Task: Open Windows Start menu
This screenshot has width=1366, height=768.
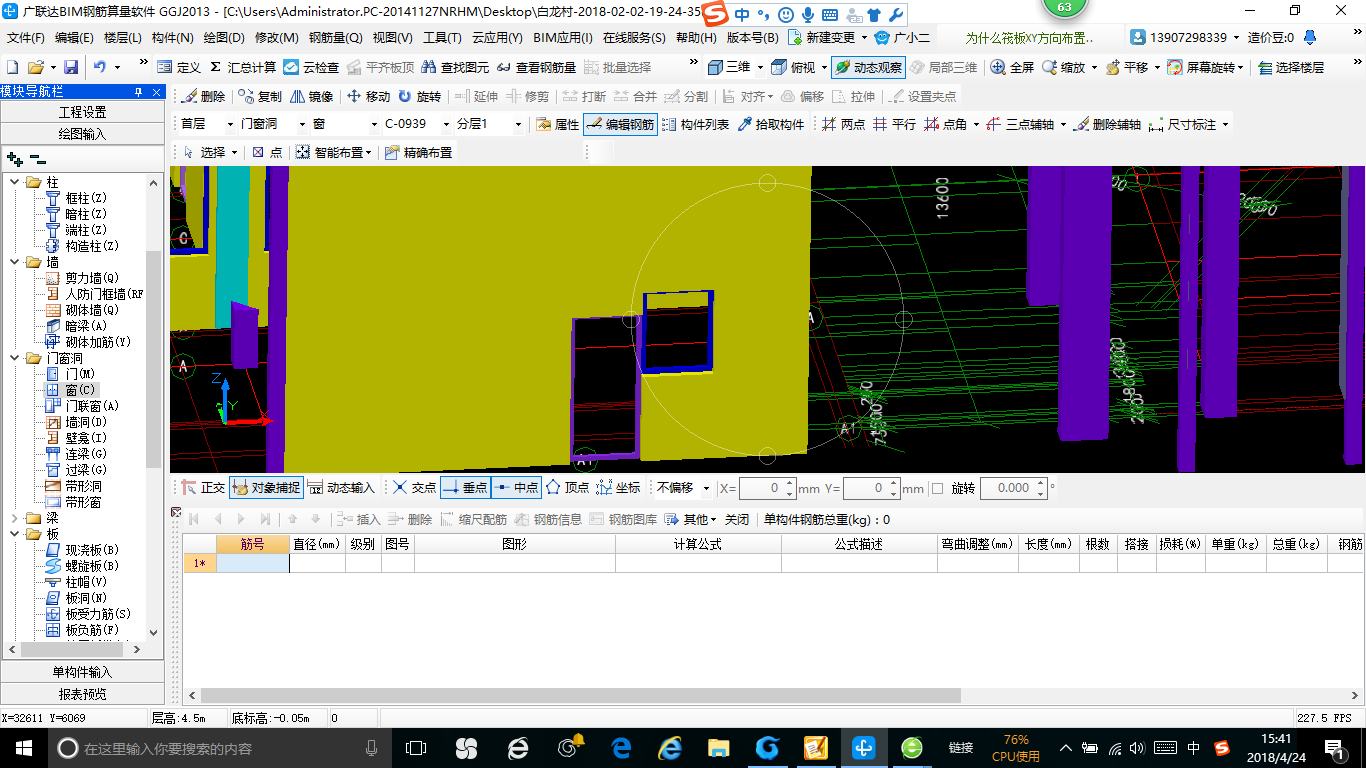Action: (x=23, y=748)
